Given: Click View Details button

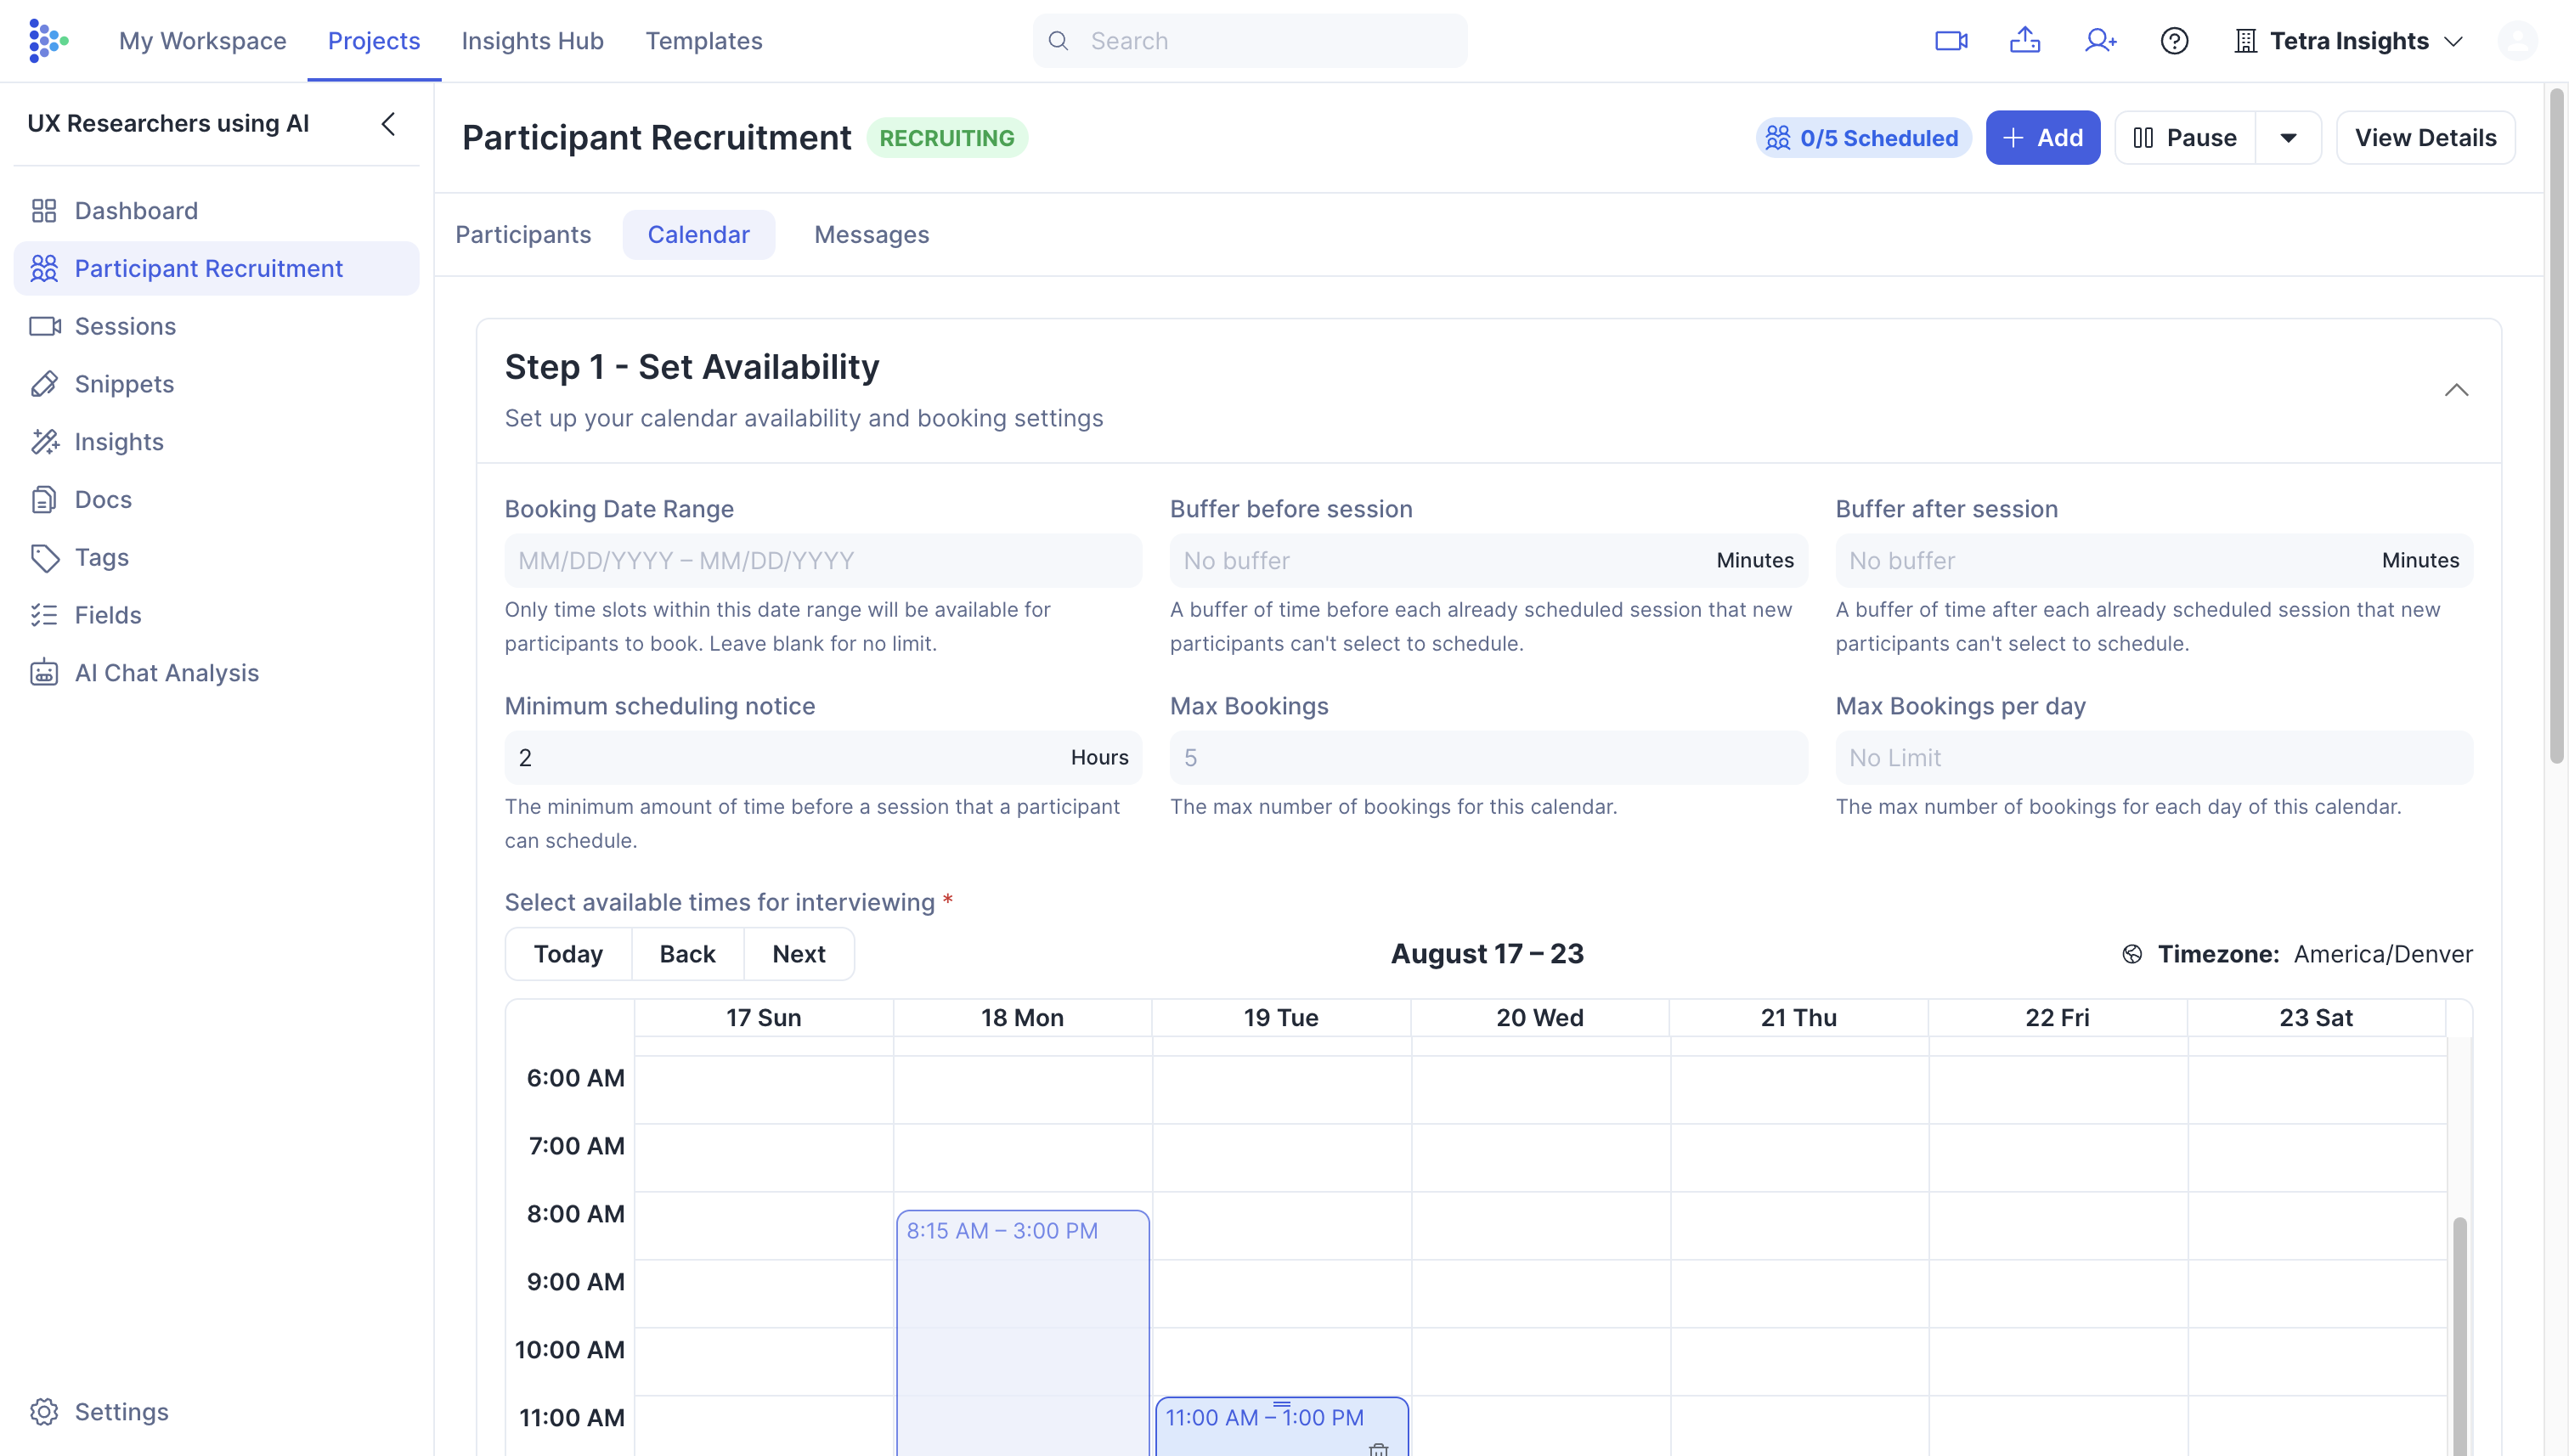Looking at the screenshot, I should coord(2425,138).
